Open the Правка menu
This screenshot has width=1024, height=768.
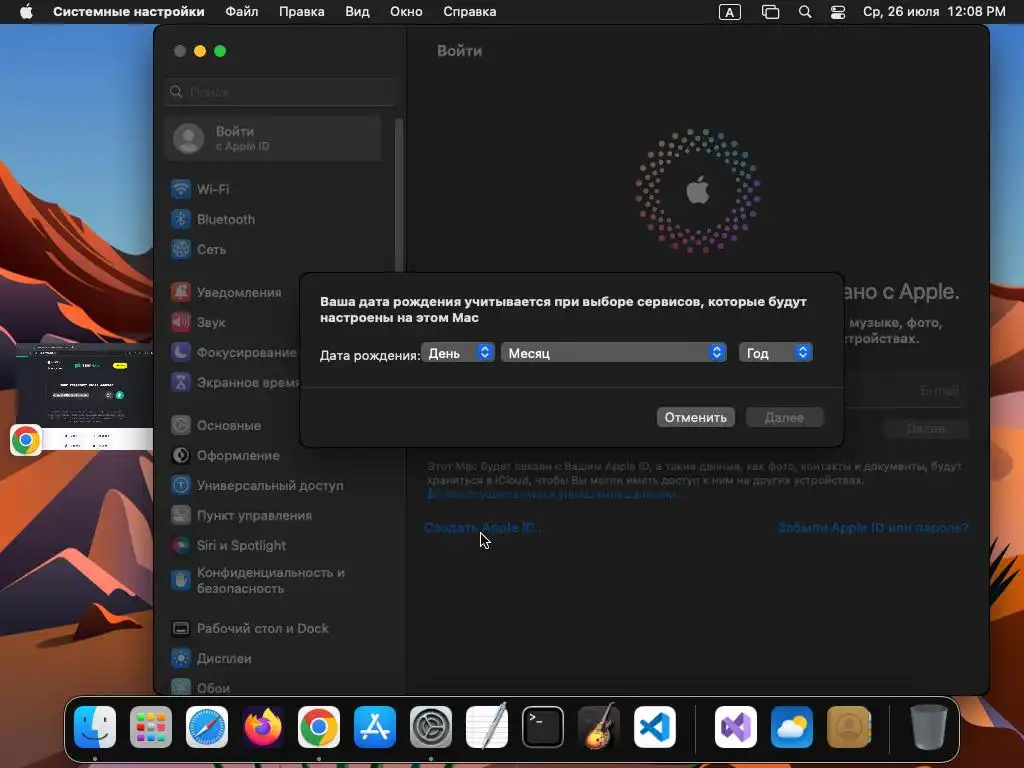[302, 12]
